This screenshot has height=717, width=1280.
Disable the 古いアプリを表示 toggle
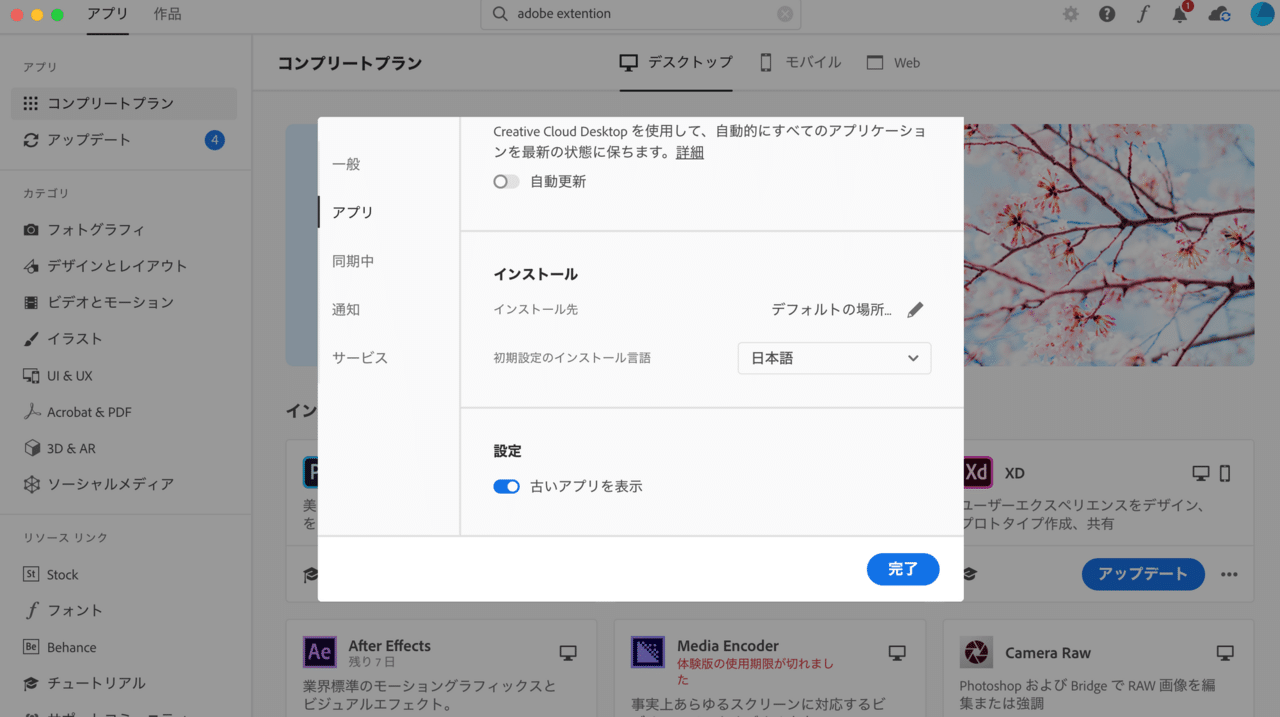[x=506, y=487]
